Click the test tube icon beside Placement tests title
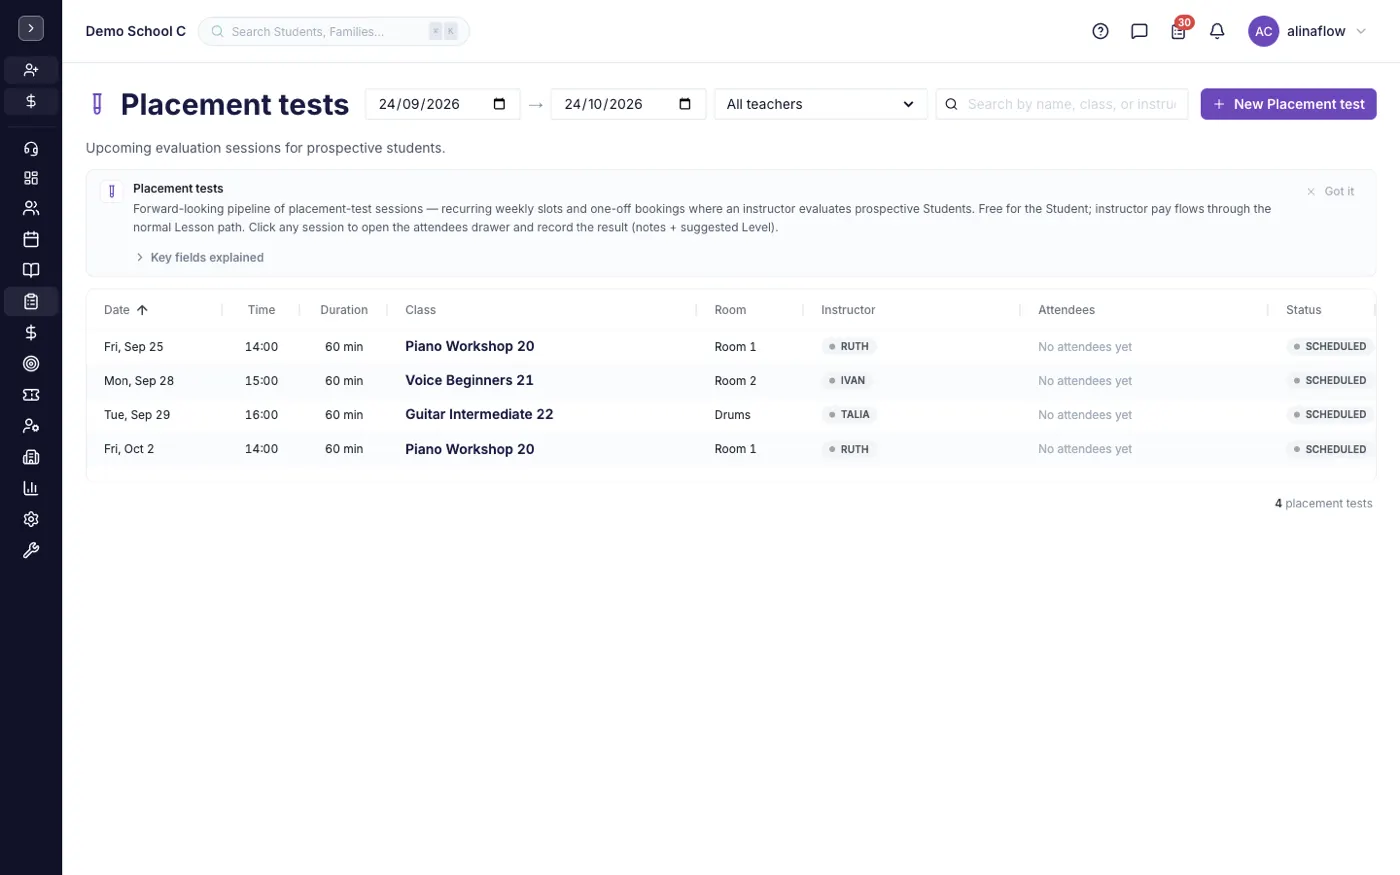Screen dimensions: 1400x875 (97, 104)
